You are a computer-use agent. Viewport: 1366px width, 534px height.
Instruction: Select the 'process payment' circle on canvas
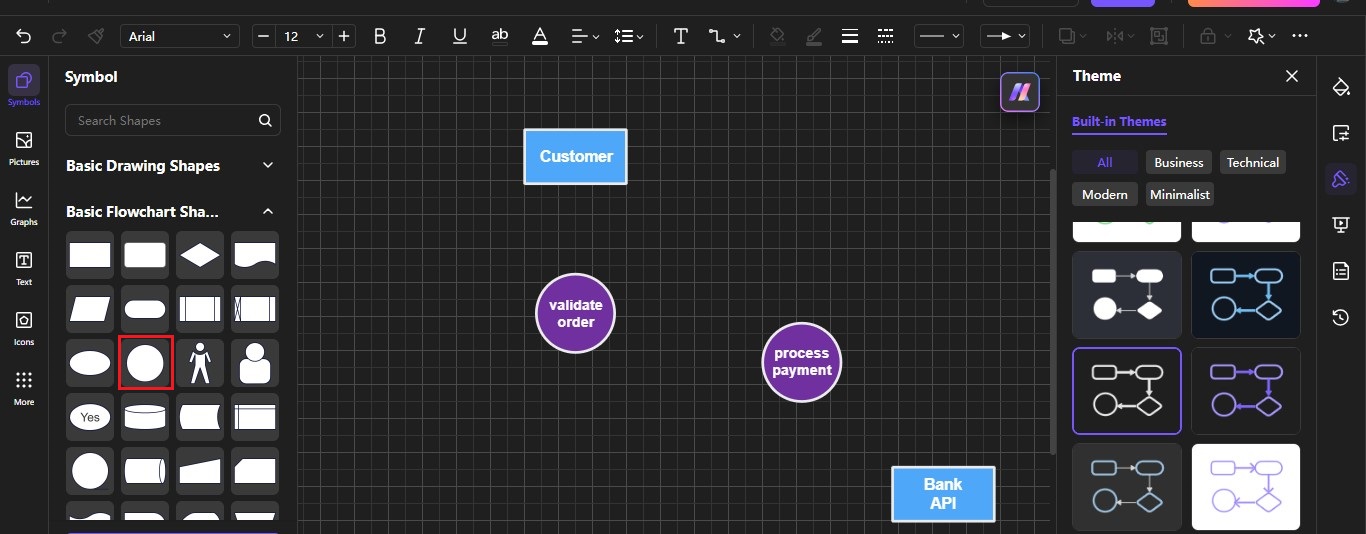(x=802, y=362)
